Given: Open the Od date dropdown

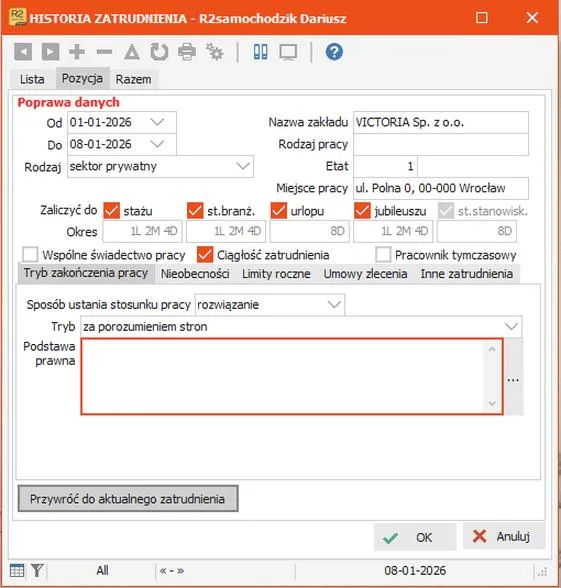Looking at the screenshot, I should click(x=157, y=122).
